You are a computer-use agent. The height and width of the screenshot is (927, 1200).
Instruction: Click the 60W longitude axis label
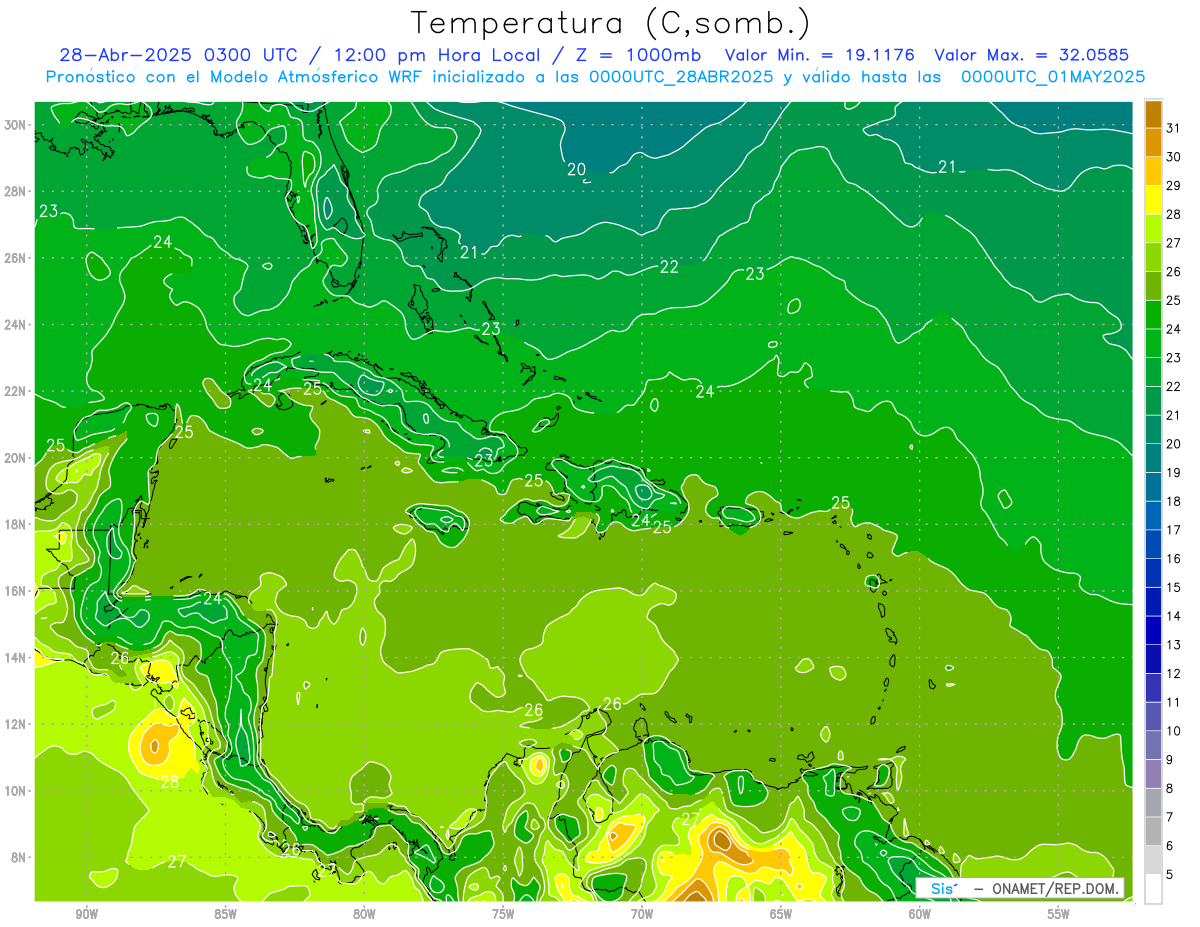click(920, 914)
